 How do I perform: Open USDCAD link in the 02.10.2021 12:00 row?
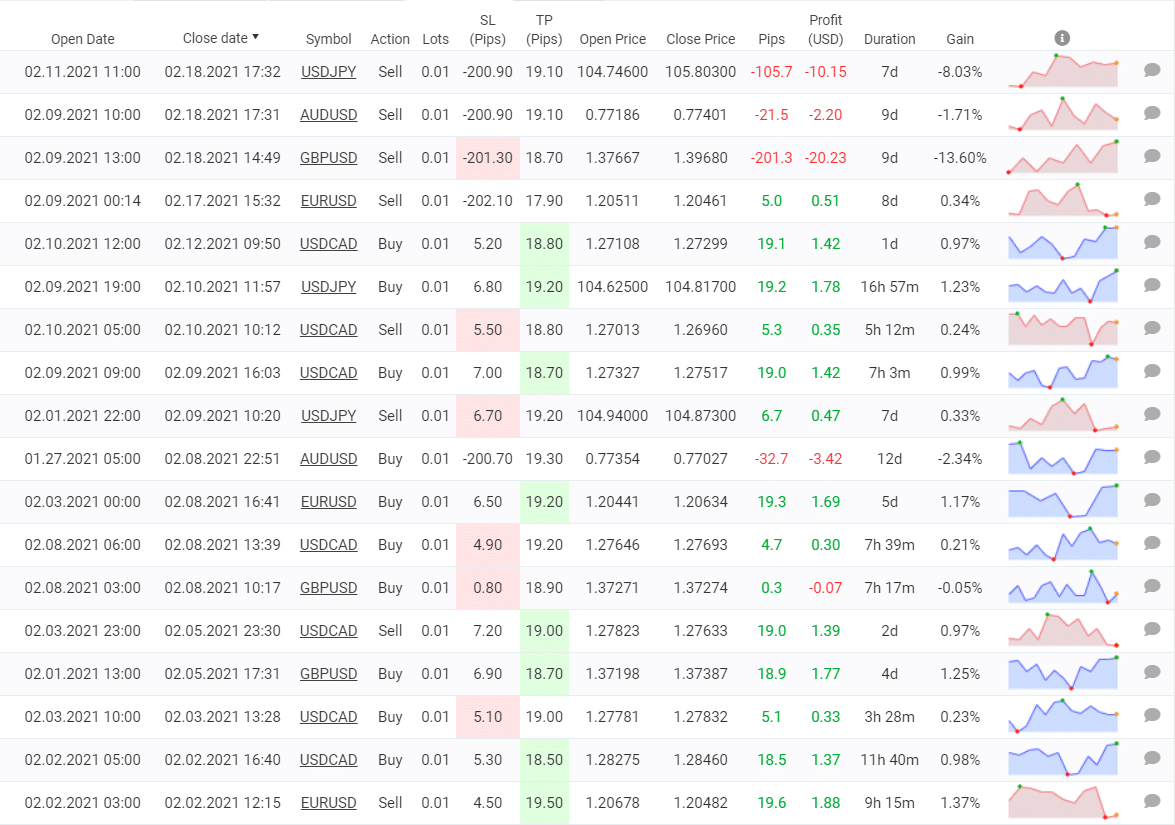click(x=328, y=244)
